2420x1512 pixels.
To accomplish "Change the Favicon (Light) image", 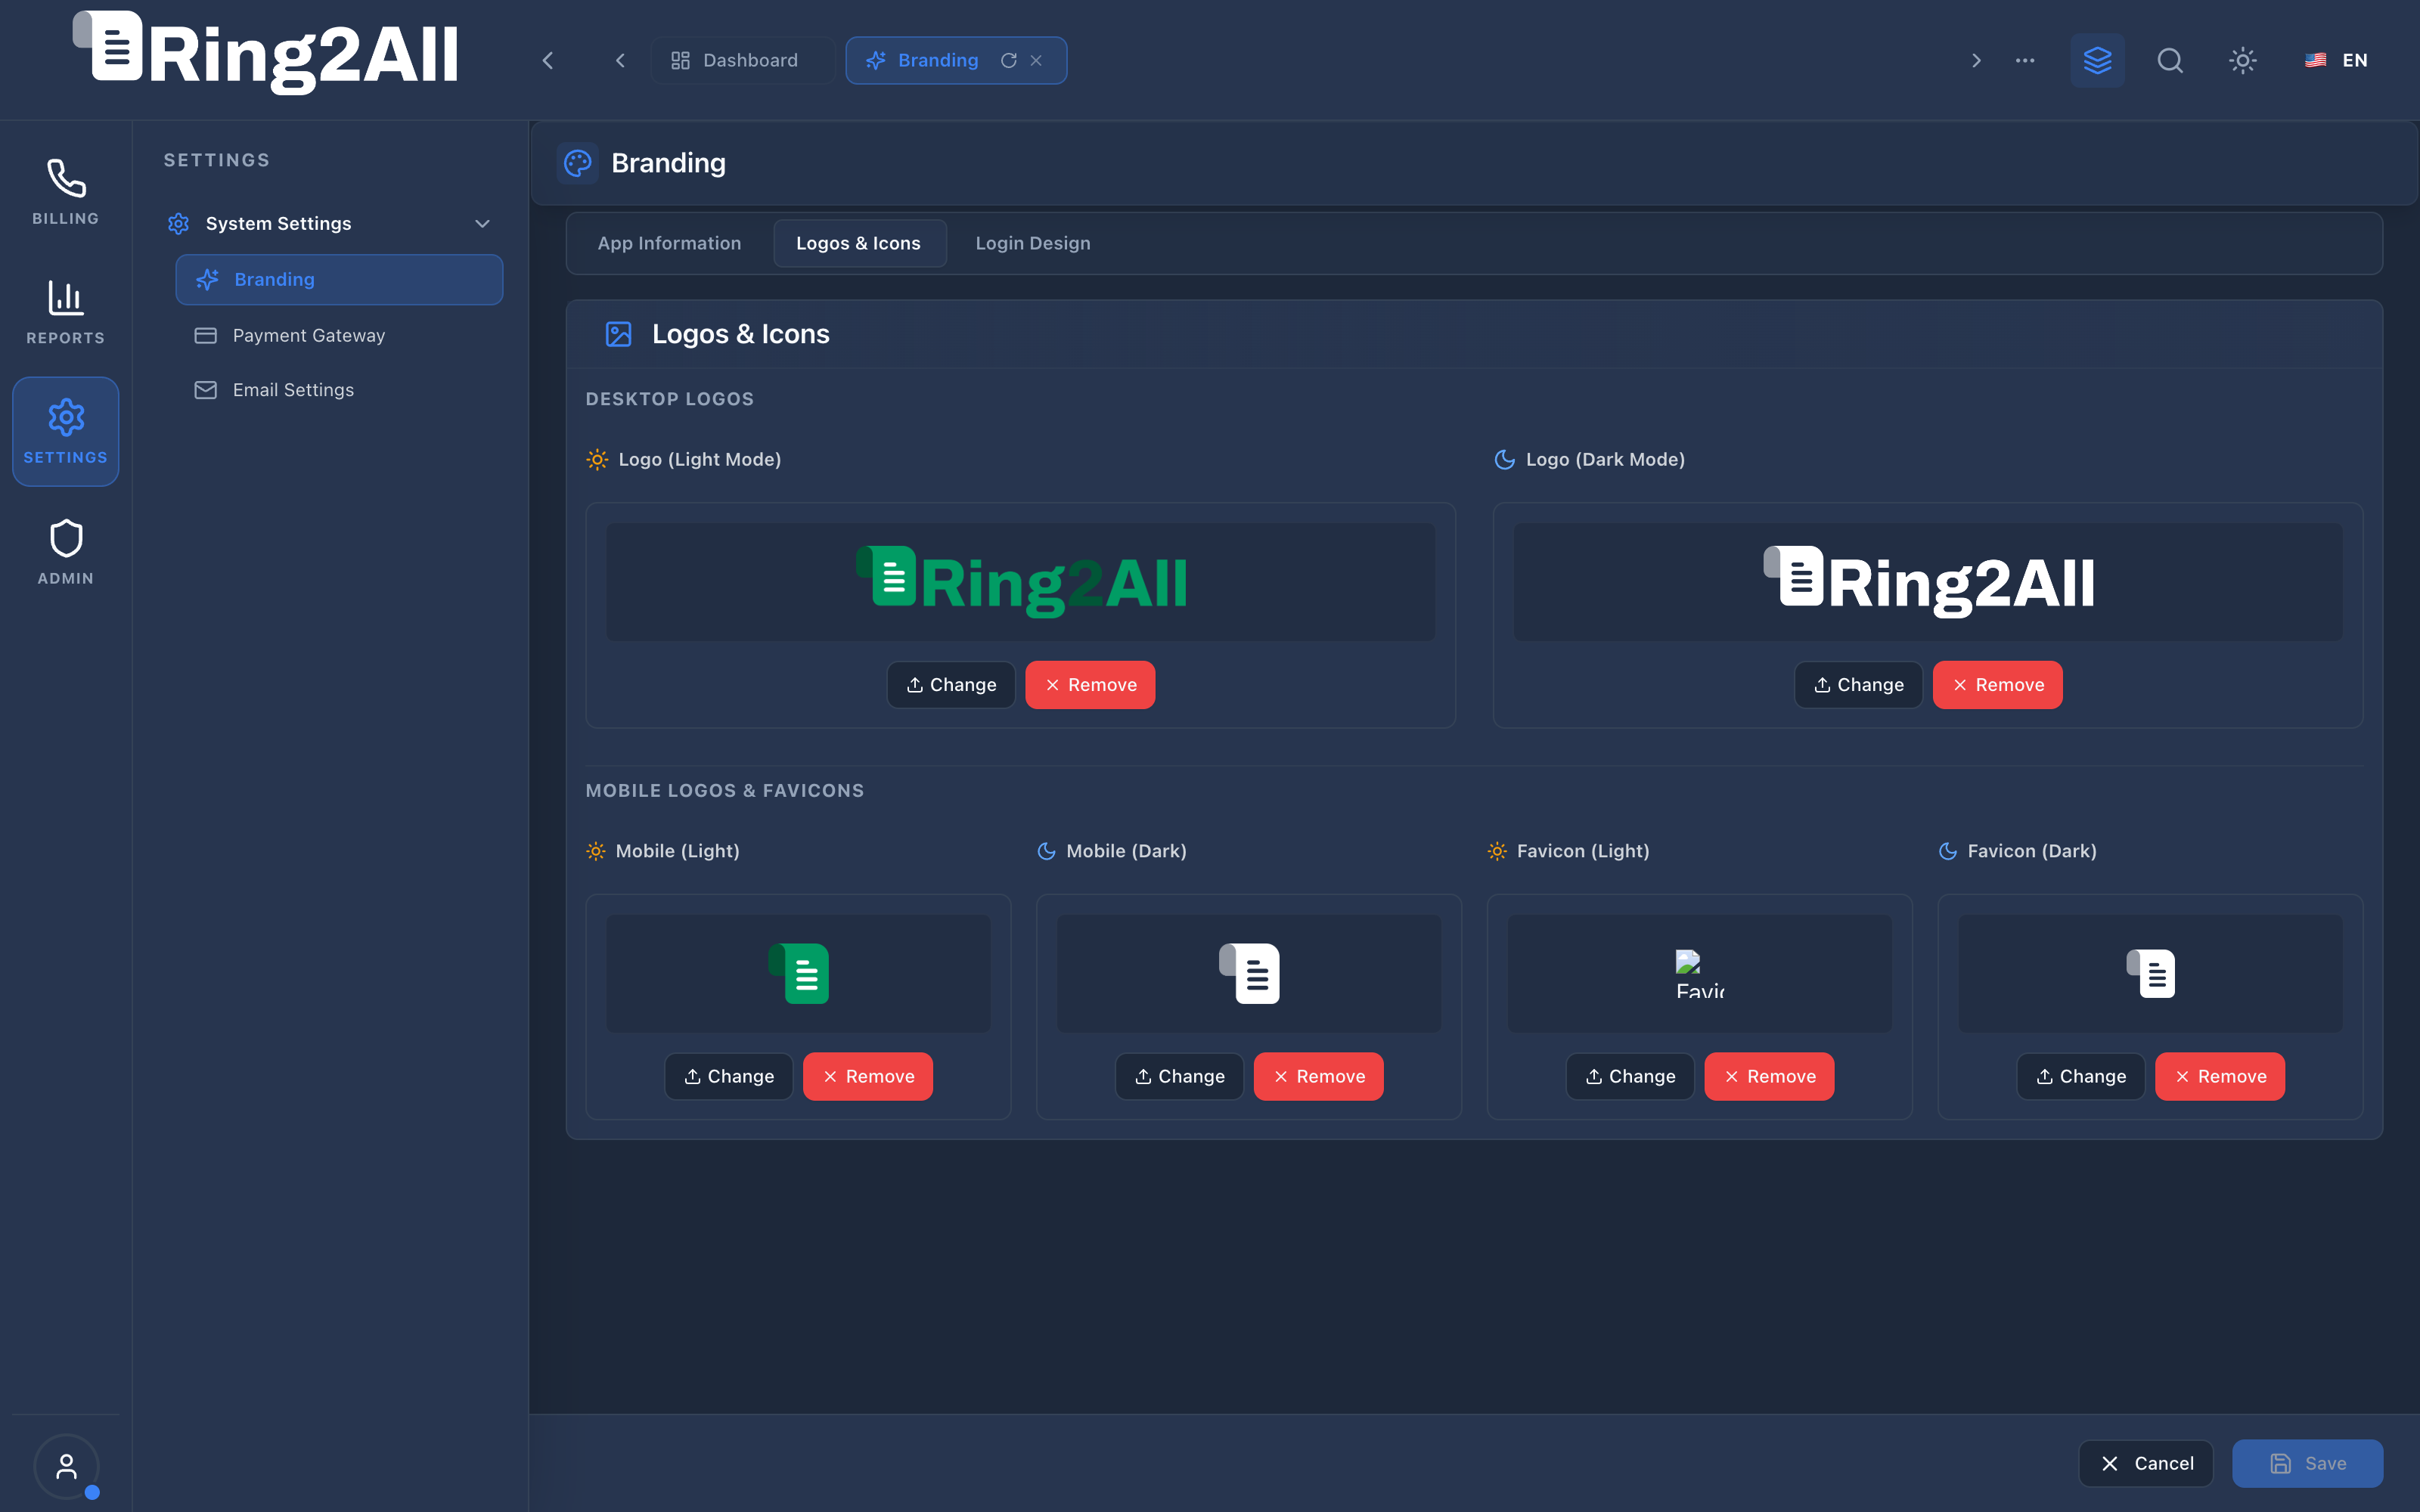I will (1630, 1077).
